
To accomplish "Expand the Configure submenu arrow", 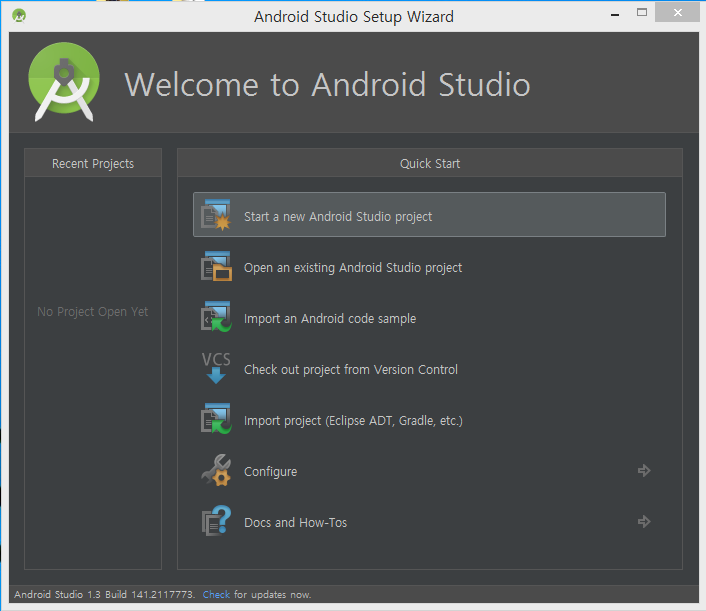I will coord(644,471).
